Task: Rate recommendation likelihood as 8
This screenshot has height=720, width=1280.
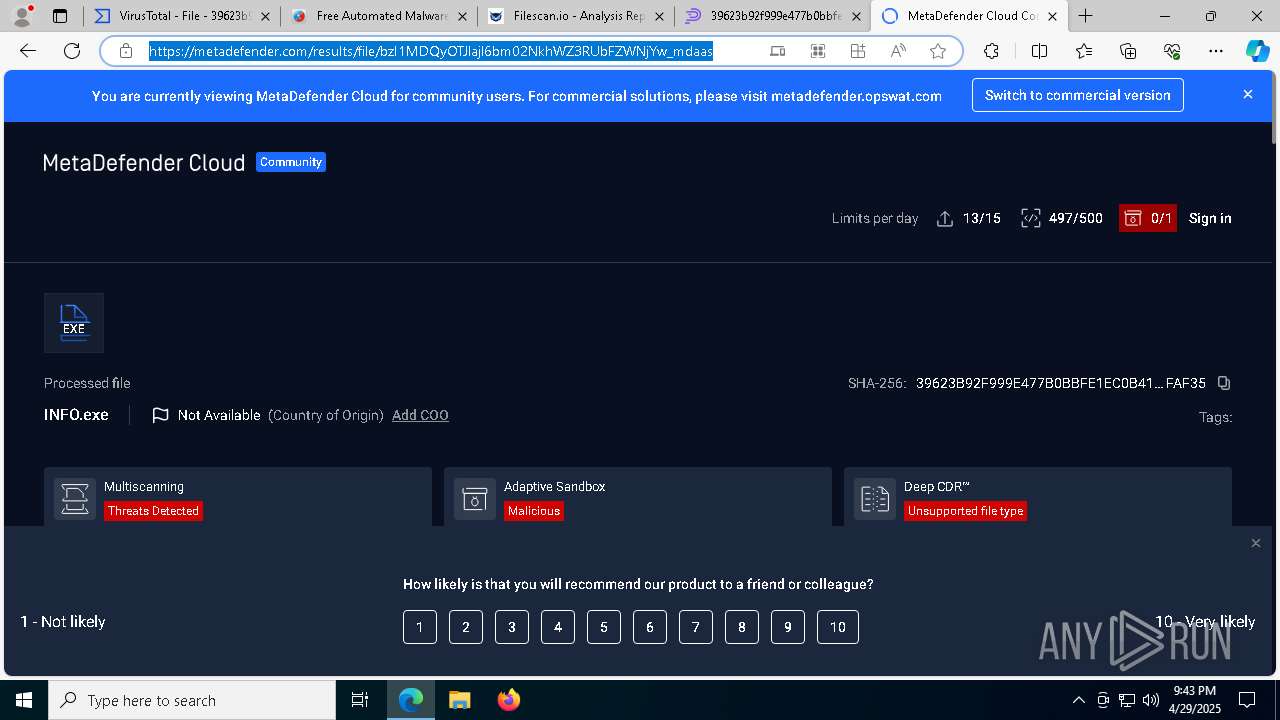Action: click(x=742, y=627)
